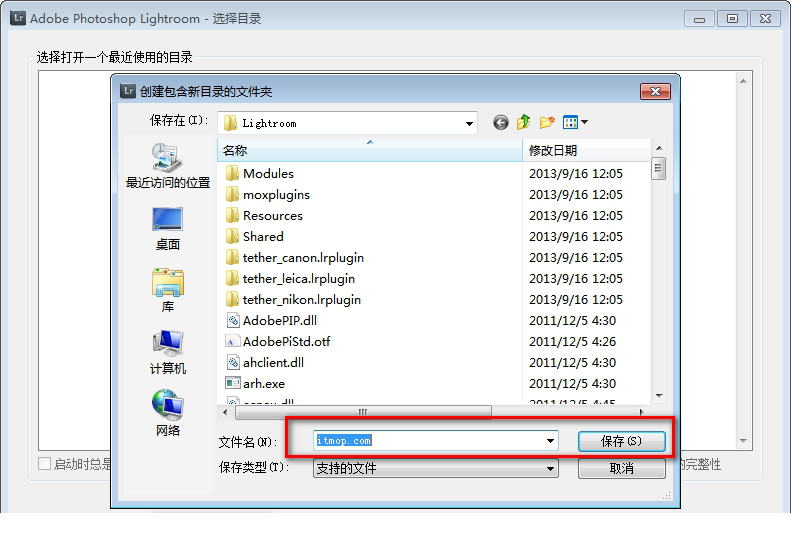The image size is (791, 533).
Task: Sort by the 名称 column header
Action: [370, 150]
